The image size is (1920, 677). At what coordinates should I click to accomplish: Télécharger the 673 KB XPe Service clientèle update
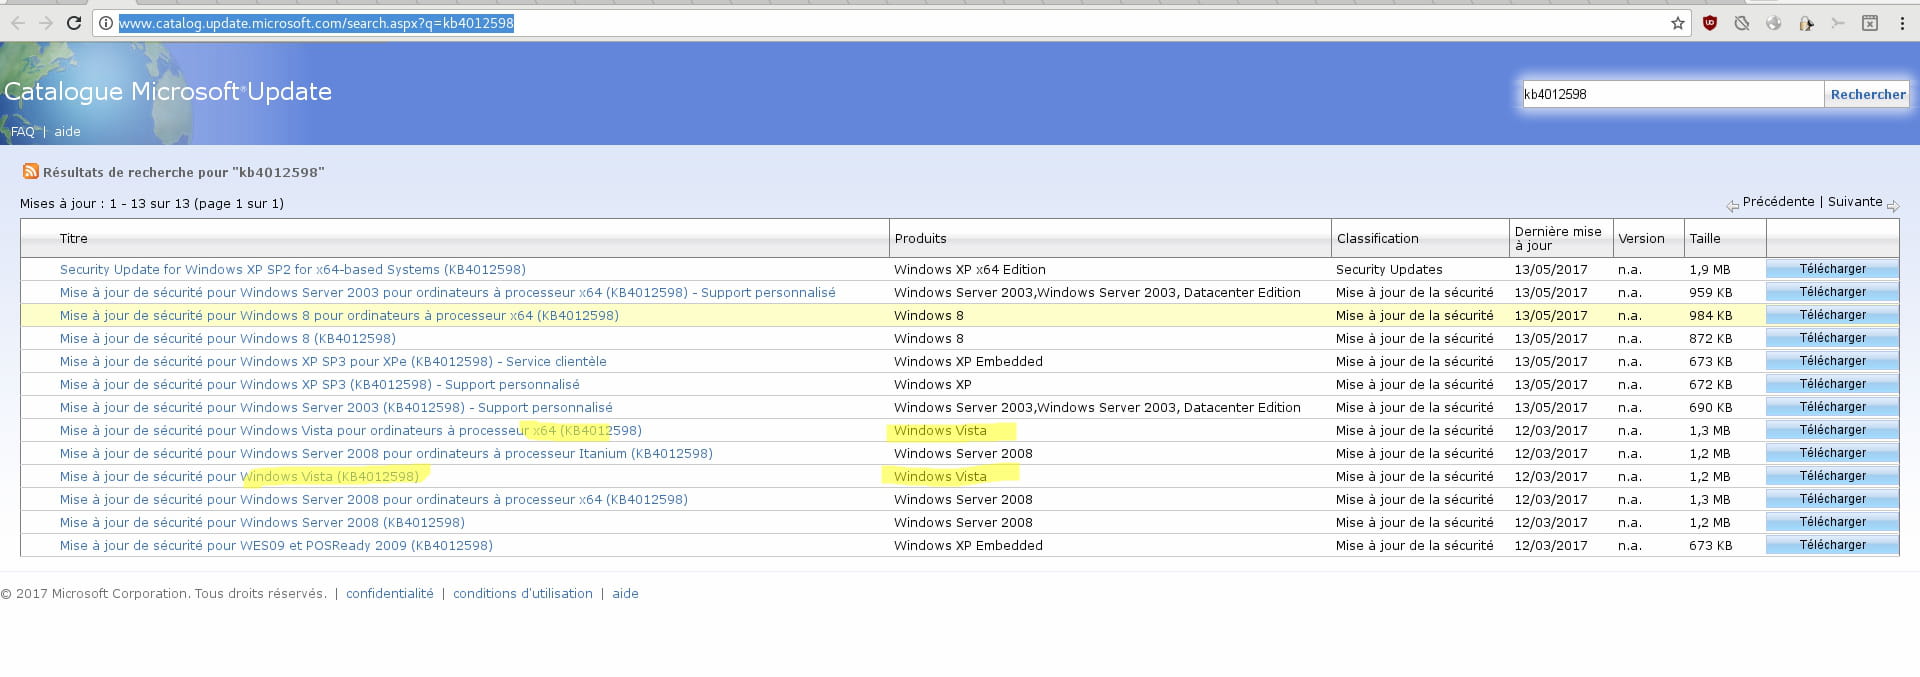pos(1832,361)
